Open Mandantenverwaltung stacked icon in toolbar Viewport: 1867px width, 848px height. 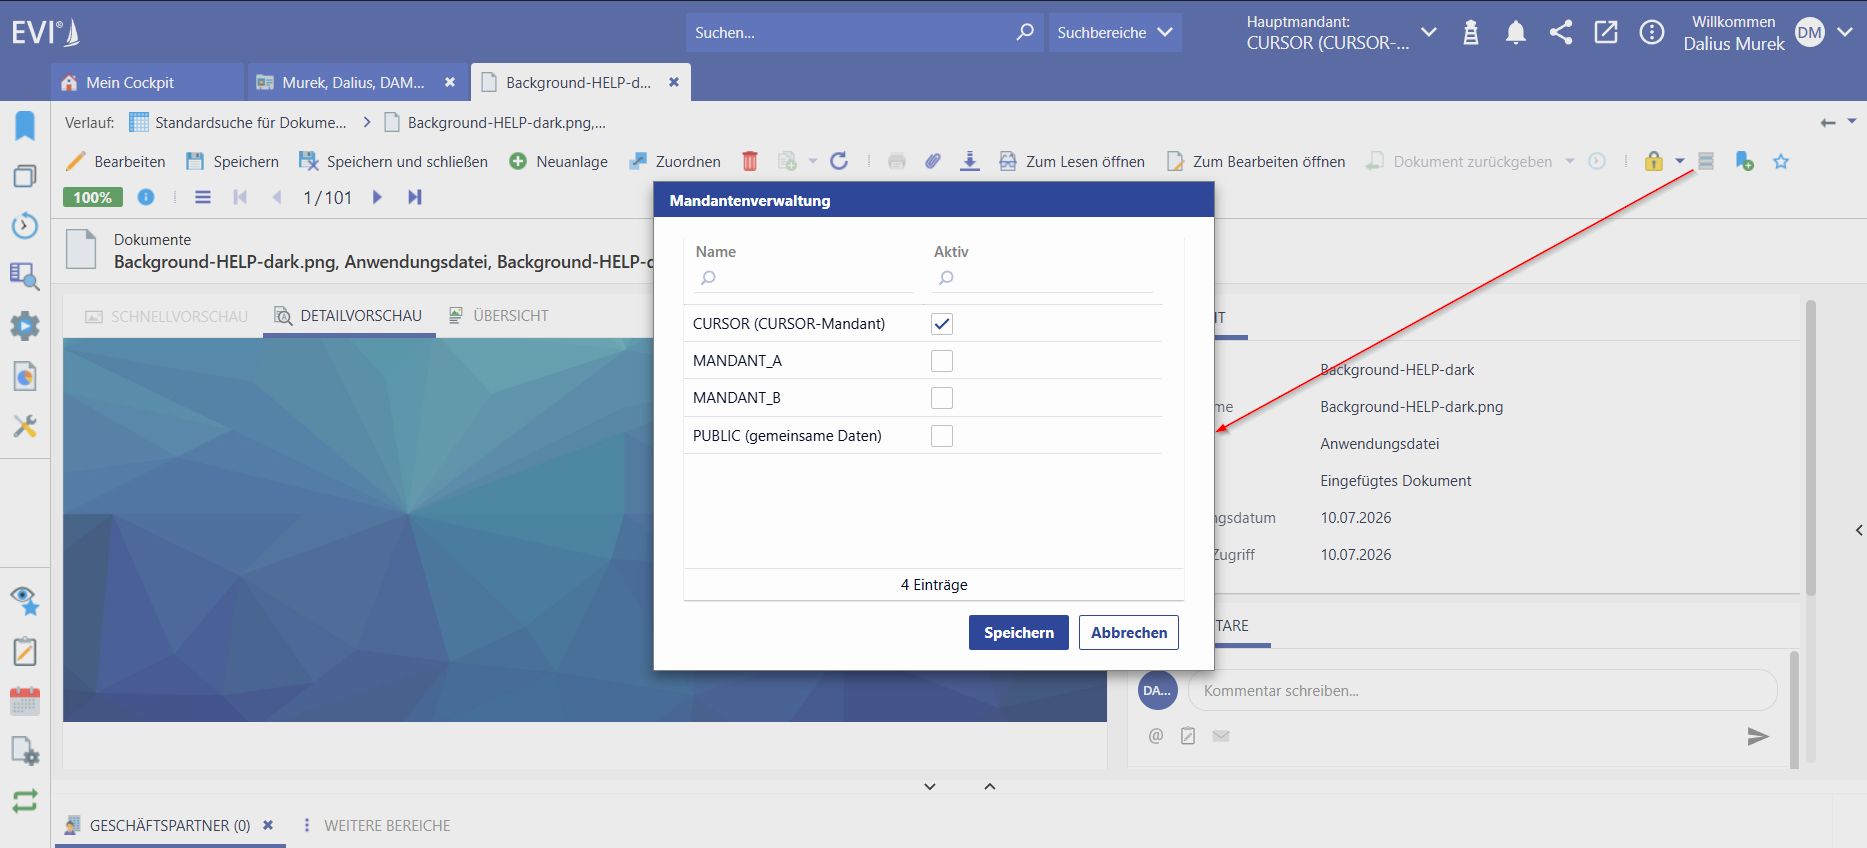[x=1706, y=161]
